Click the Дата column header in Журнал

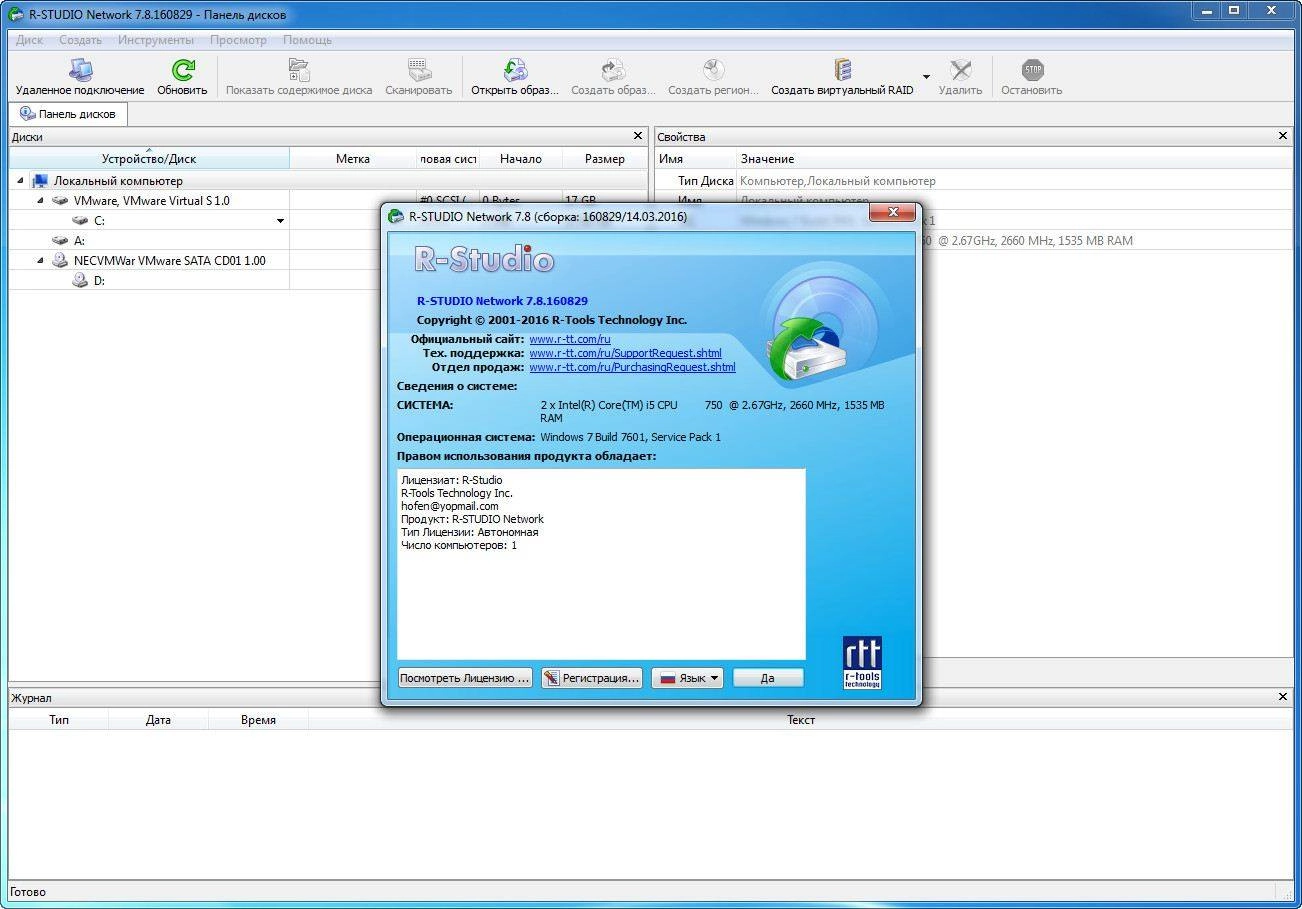coord(158,720)
